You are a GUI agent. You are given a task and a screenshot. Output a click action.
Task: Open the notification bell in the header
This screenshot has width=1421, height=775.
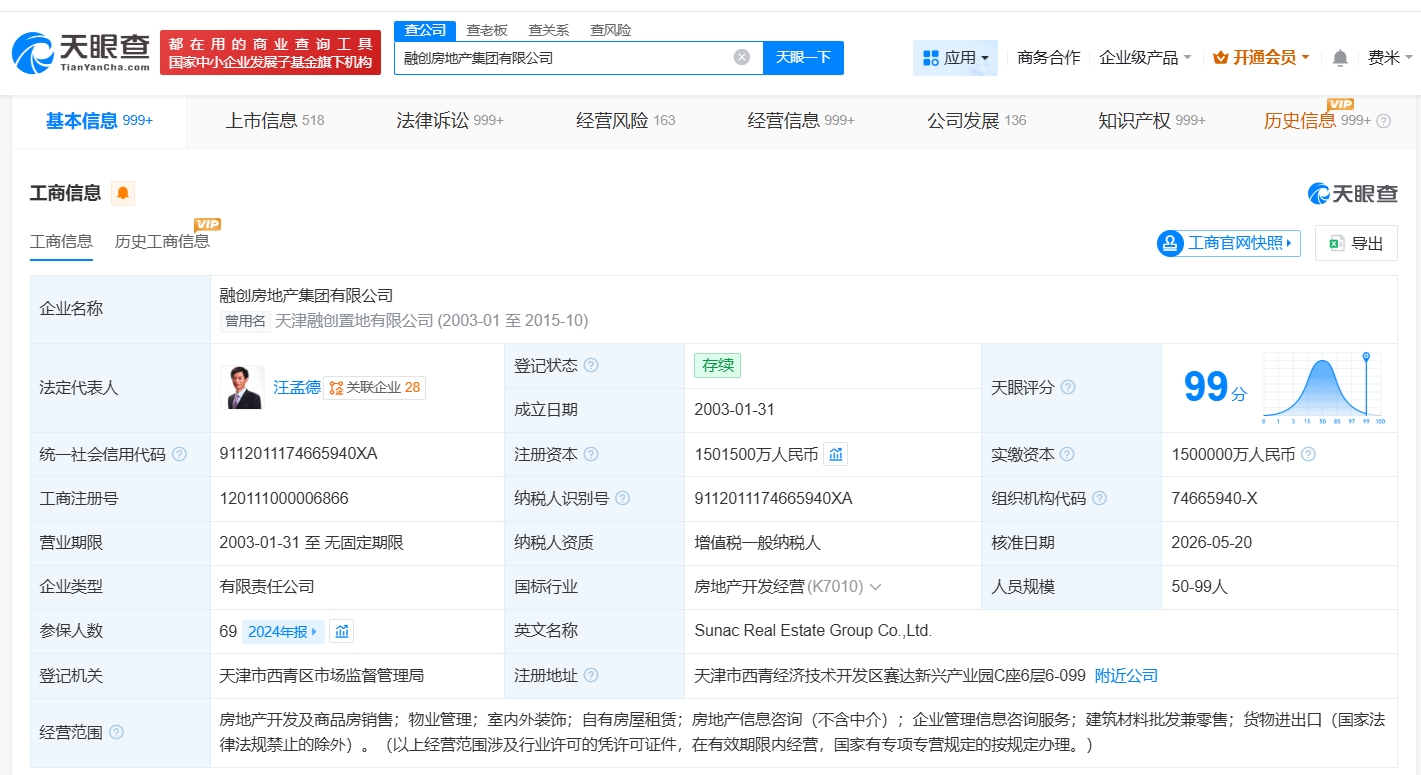pyautogui.click(x=1341, y=58)
